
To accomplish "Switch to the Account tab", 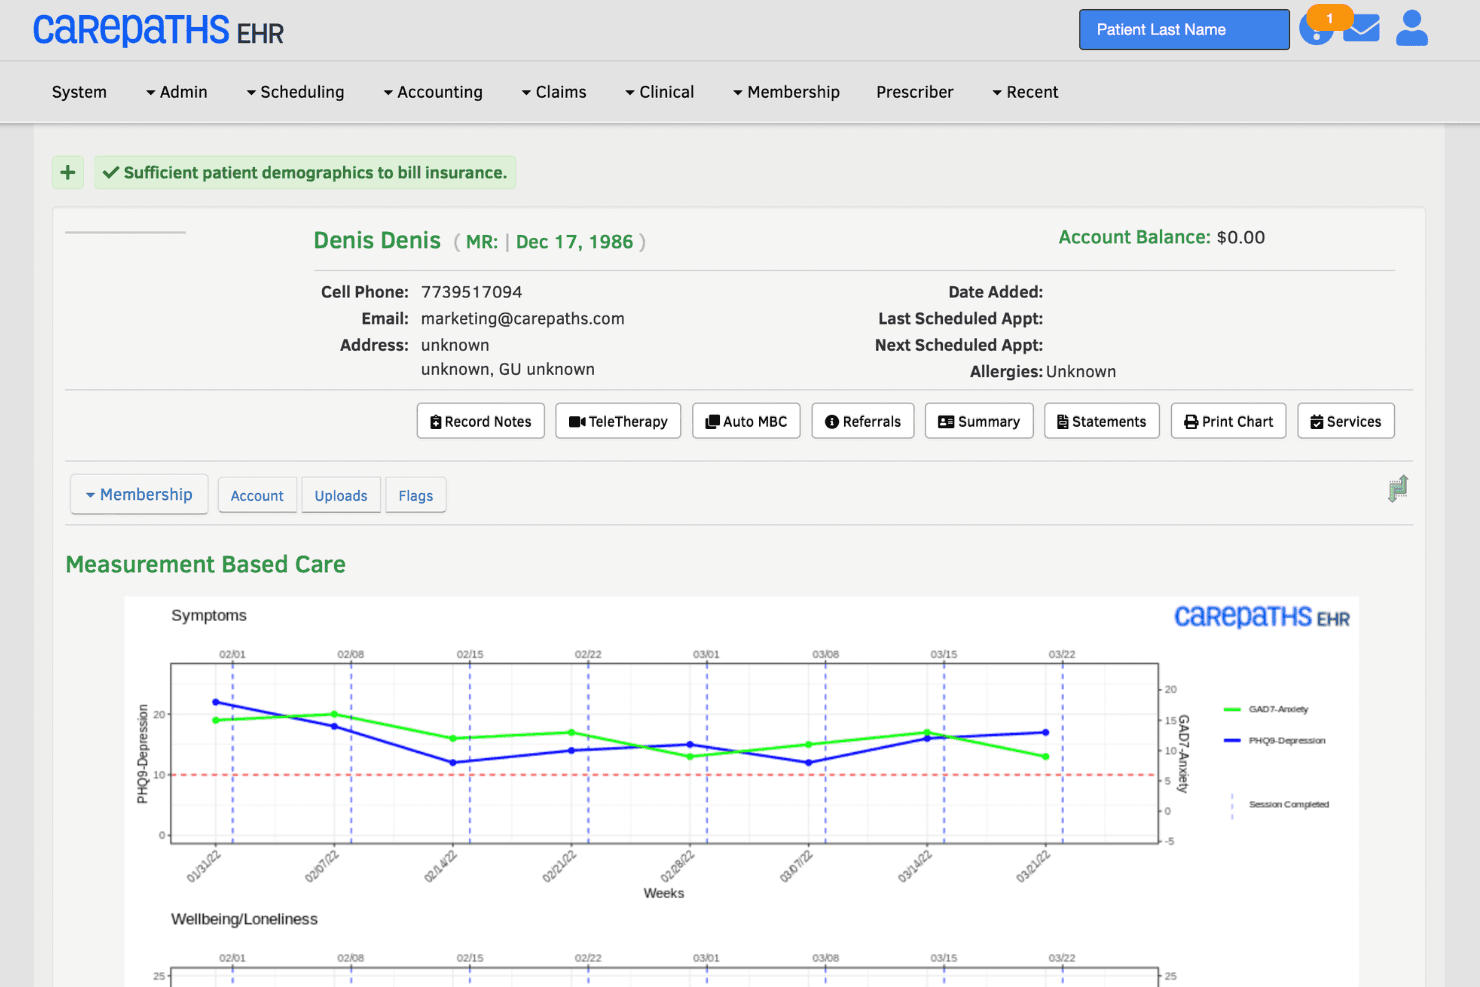I will click(257, 495).
